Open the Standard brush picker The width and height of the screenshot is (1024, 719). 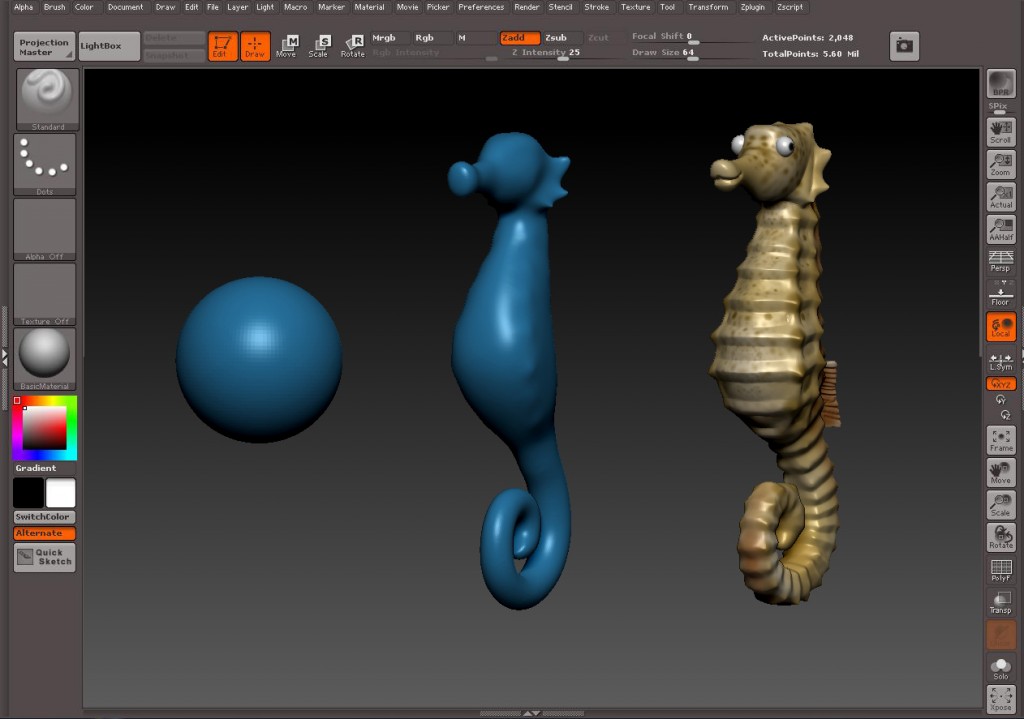coord(47,100)
